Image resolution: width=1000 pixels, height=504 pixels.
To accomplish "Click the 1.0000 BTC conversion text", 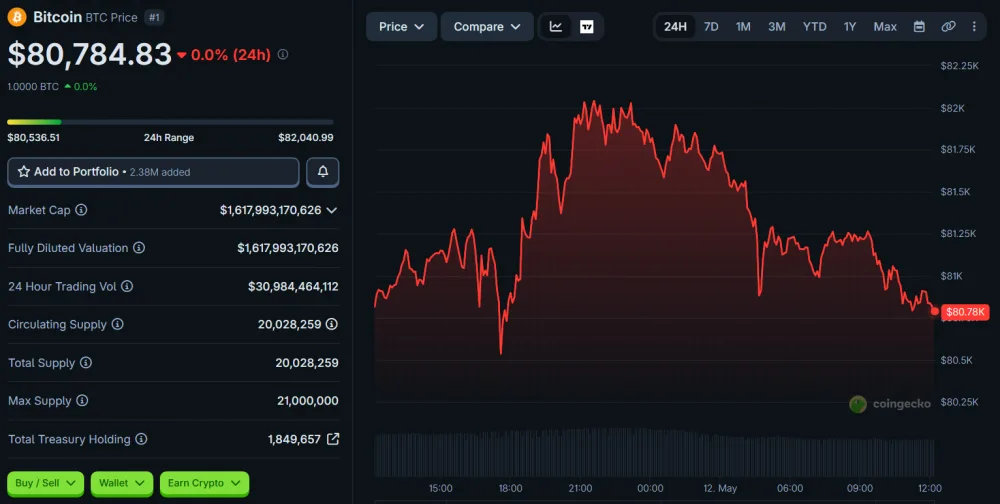I will (x=33, y=87).
